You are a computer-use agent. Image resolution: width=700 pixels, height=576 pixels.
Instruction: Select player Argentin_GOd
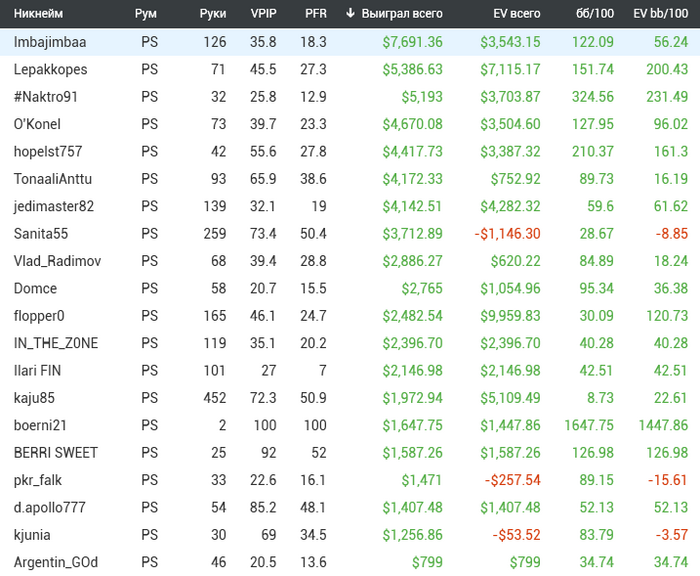click(56, 562)
